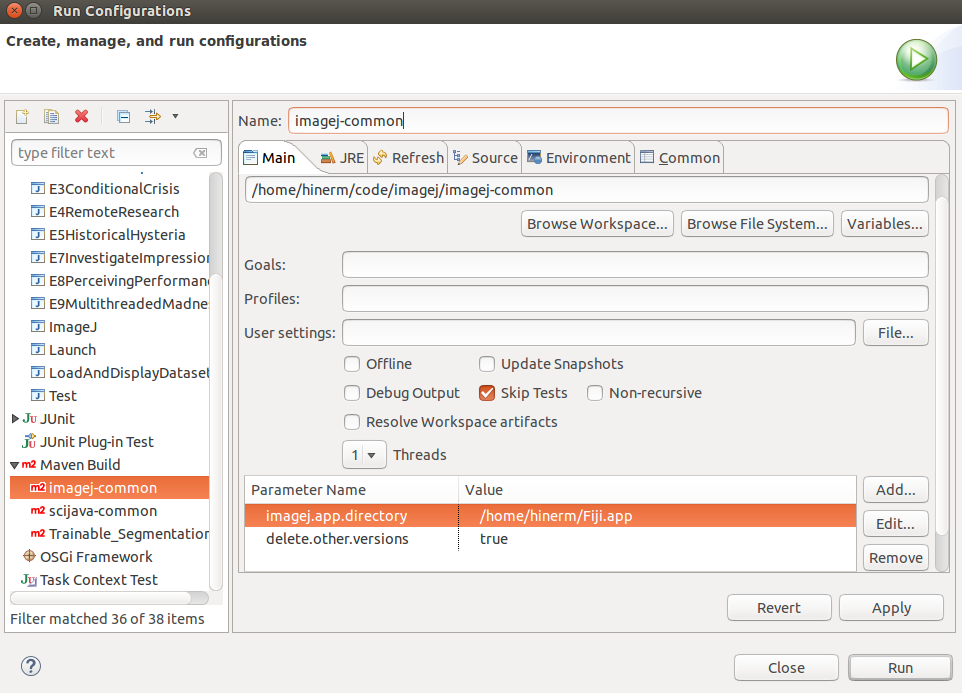Click the Task Context Test icon
This screenshot has width=962, height=693.
click(x=29, y=580)
